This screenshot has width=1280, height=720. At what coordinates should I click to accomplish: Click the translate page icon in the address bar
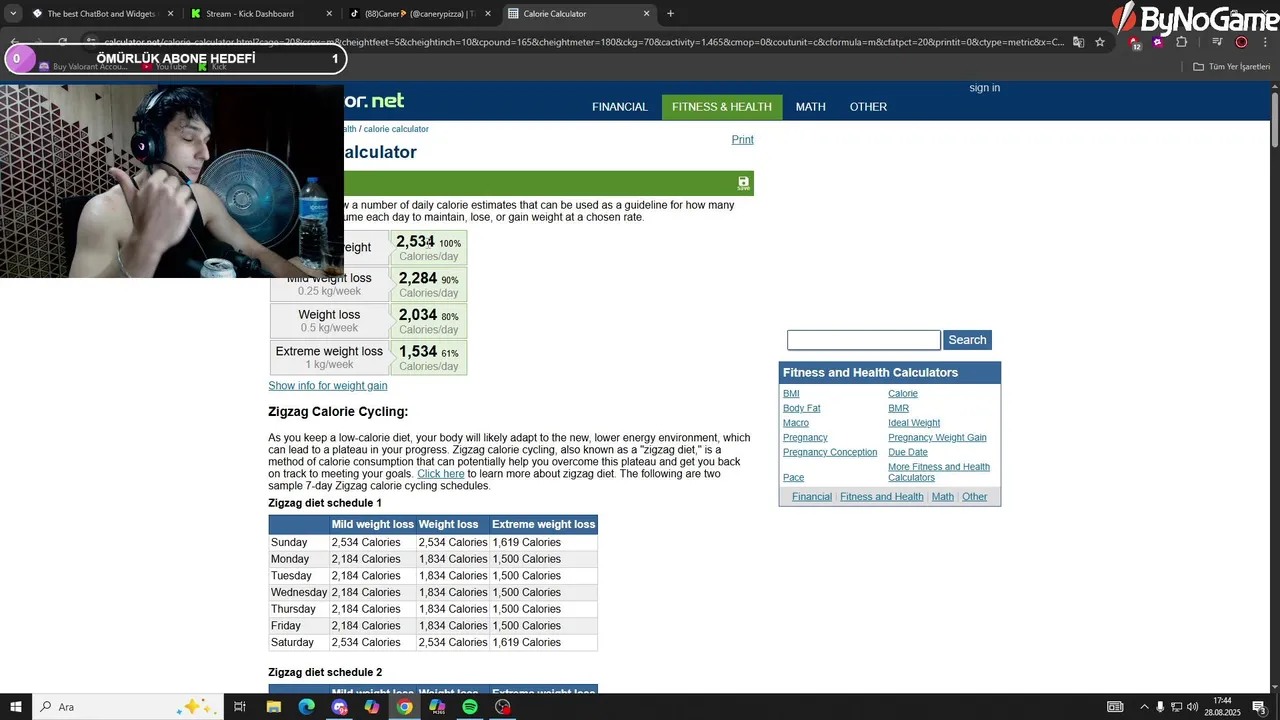coord(1078,42)
